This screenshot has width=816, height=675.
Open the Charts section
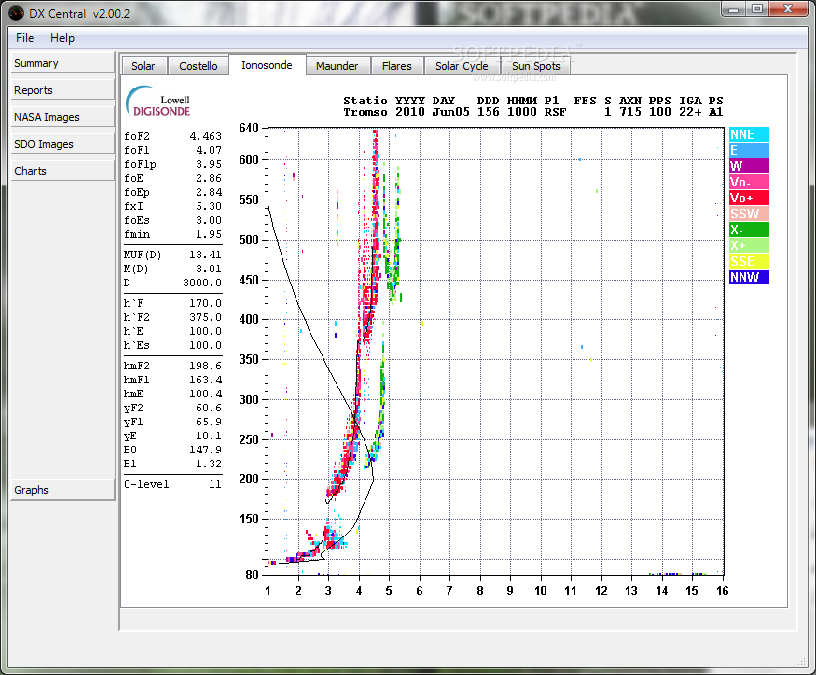click(x=62, y=171)
